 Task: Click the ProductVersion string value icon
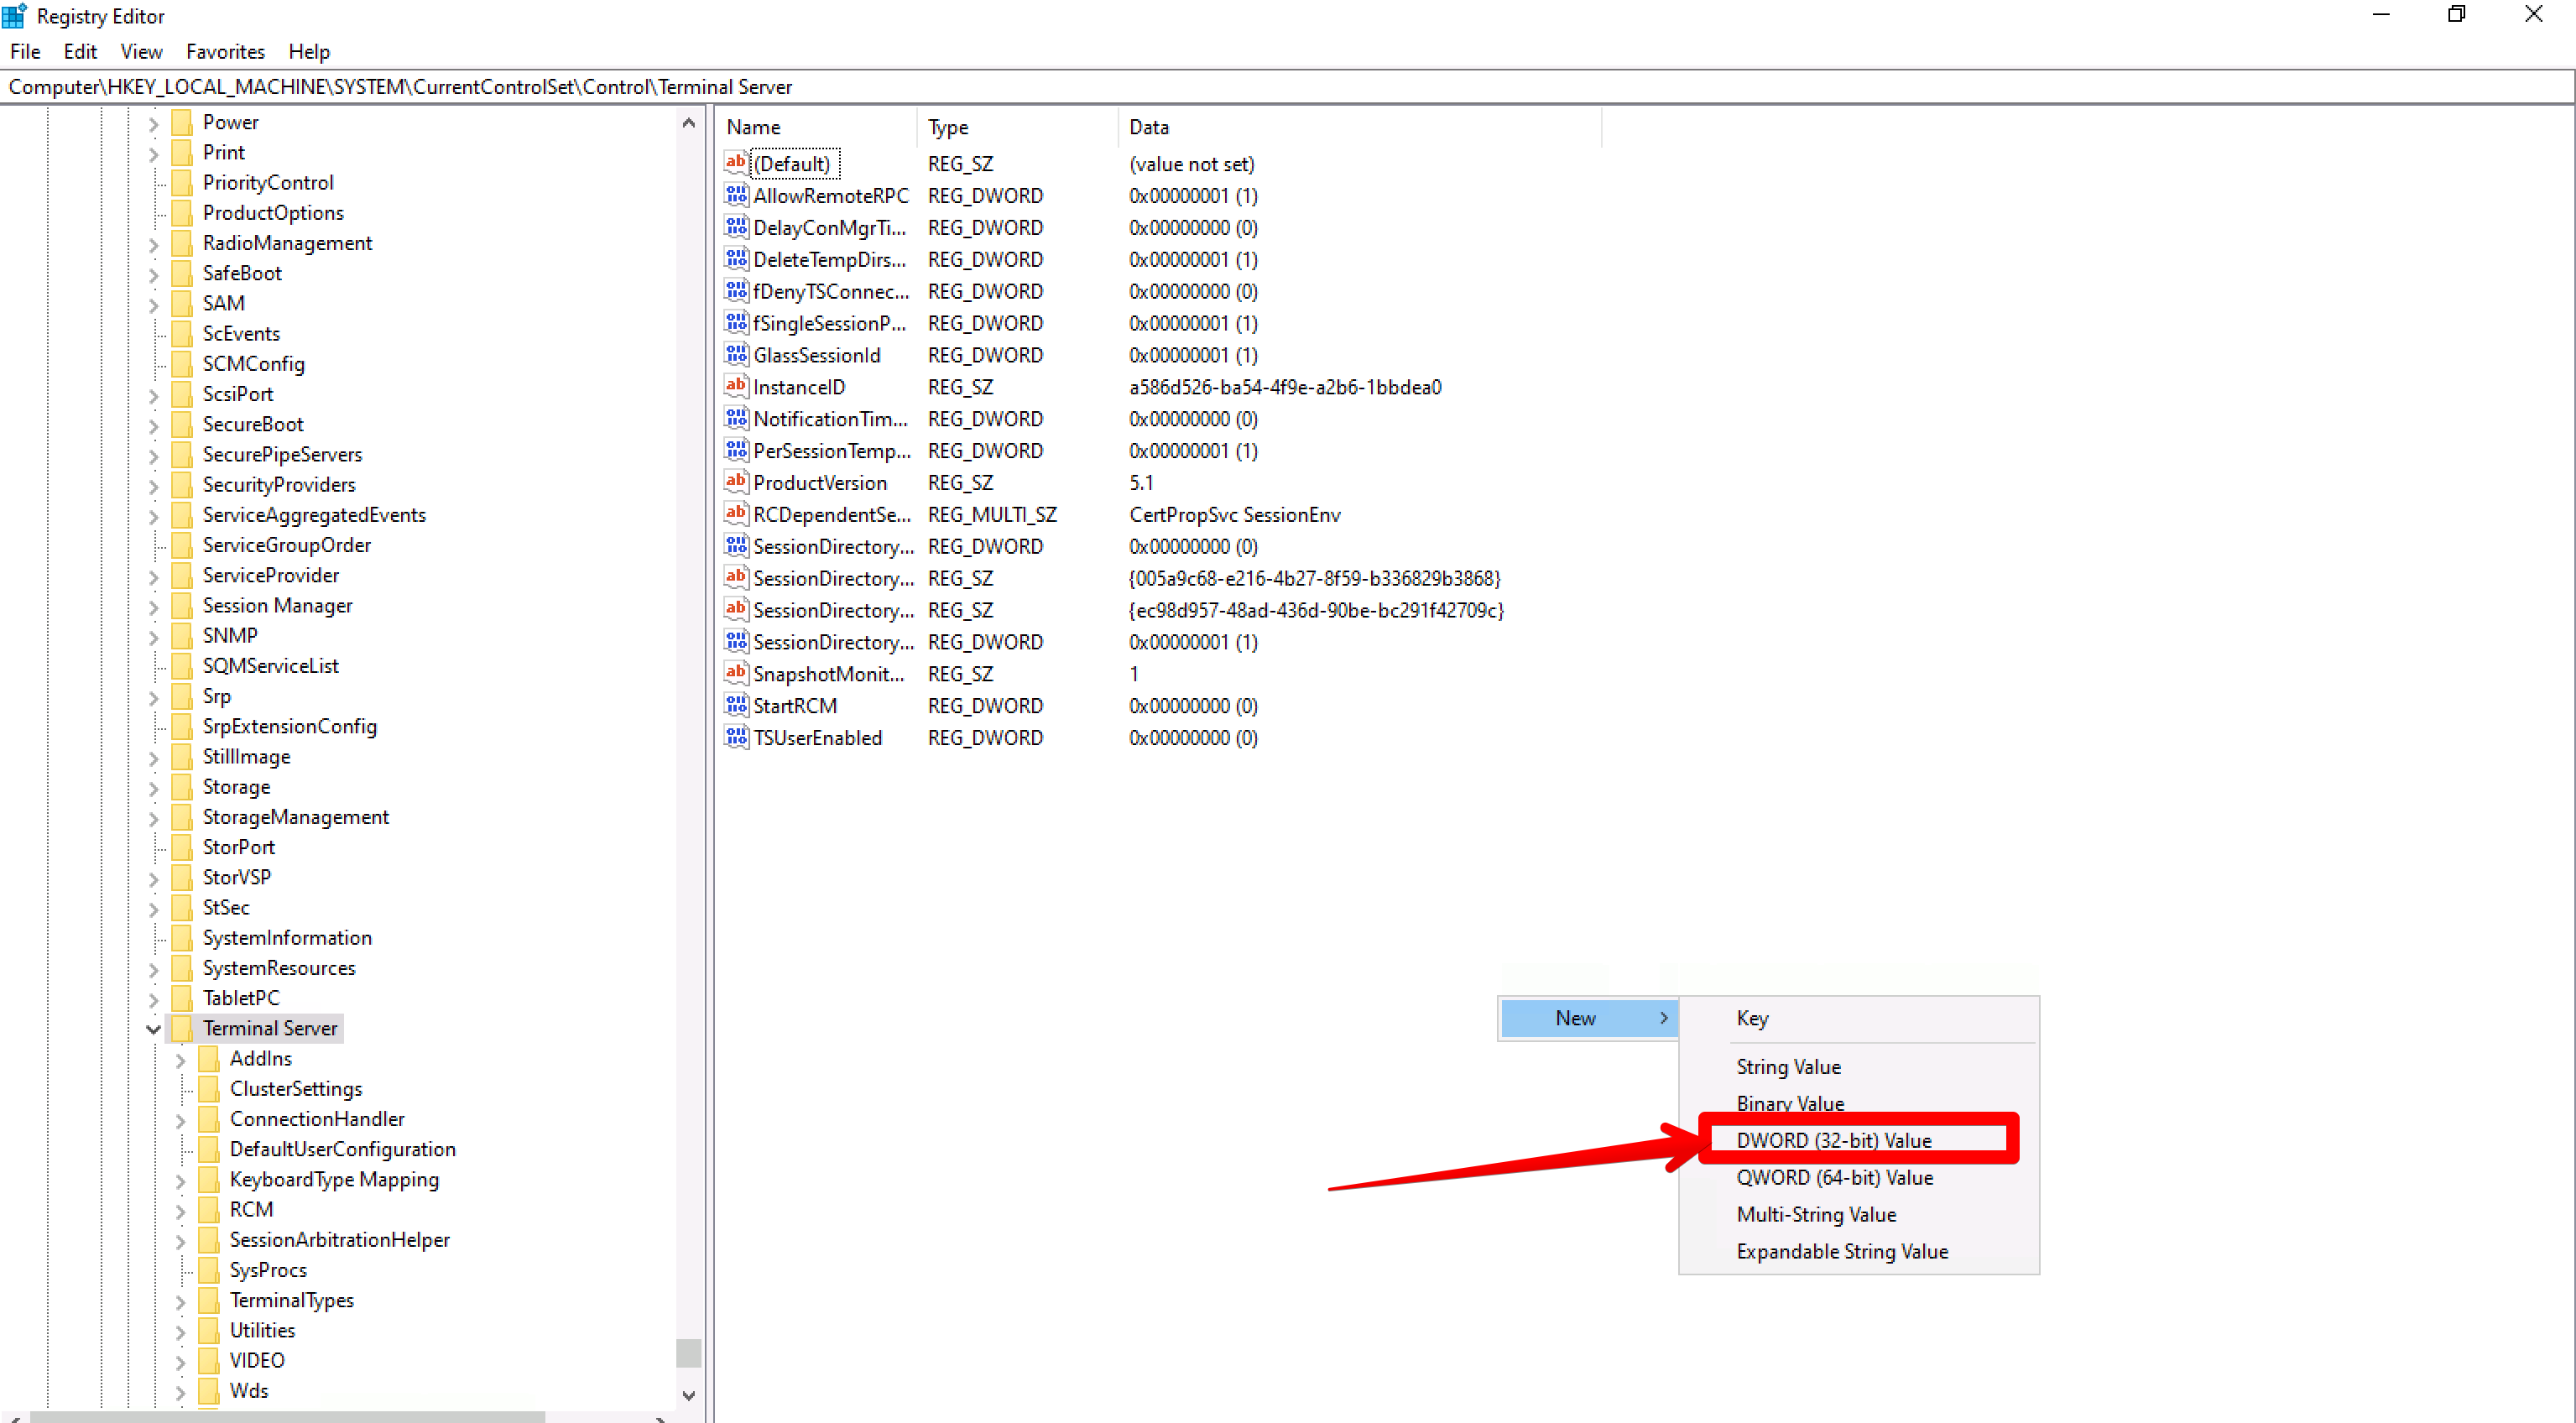tap(736, 482)
